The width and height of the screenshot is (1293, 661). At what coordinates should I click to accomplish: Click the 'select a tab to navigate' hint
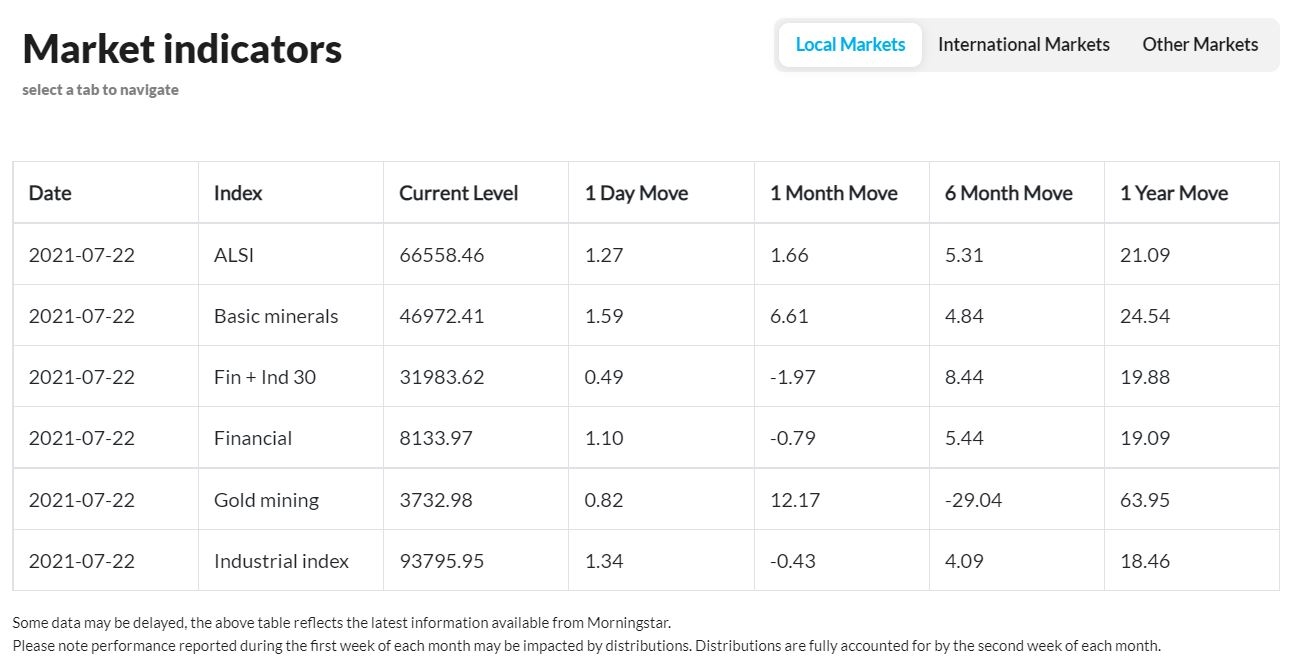click(100, 90)
